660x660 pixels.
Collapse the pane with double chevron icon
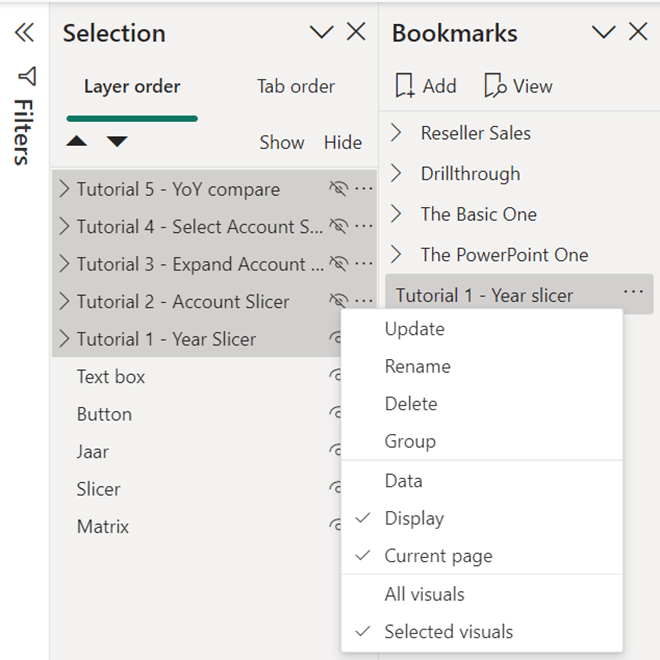(x=24, y=33)
